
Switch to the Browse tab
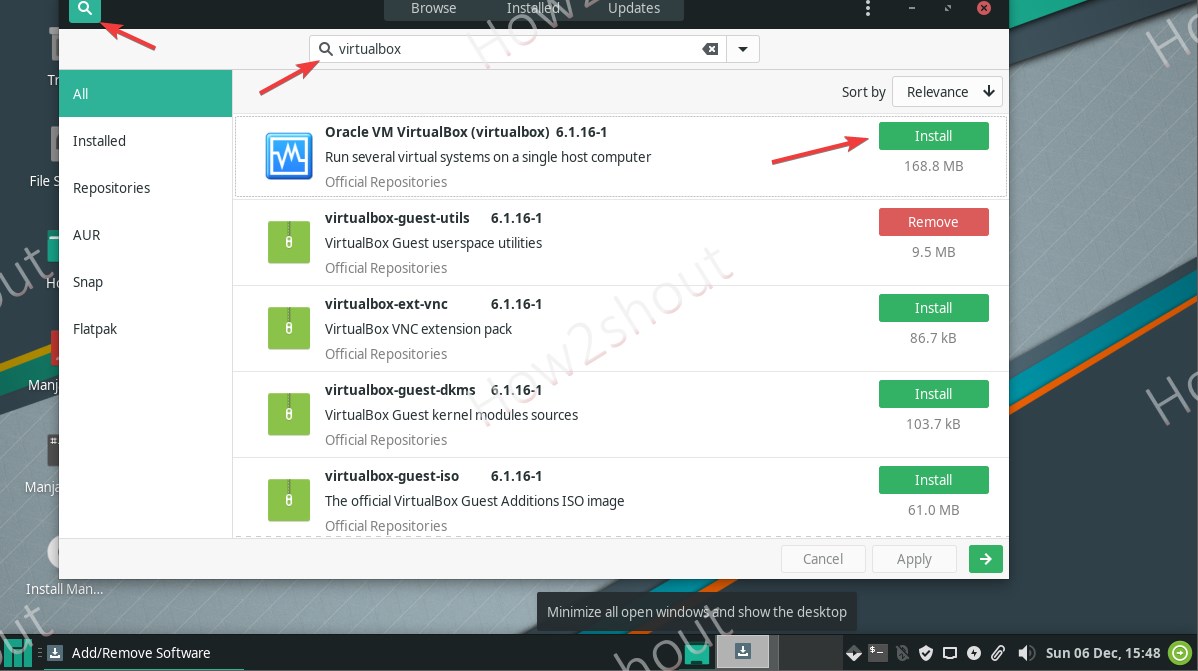pos(433,8)
